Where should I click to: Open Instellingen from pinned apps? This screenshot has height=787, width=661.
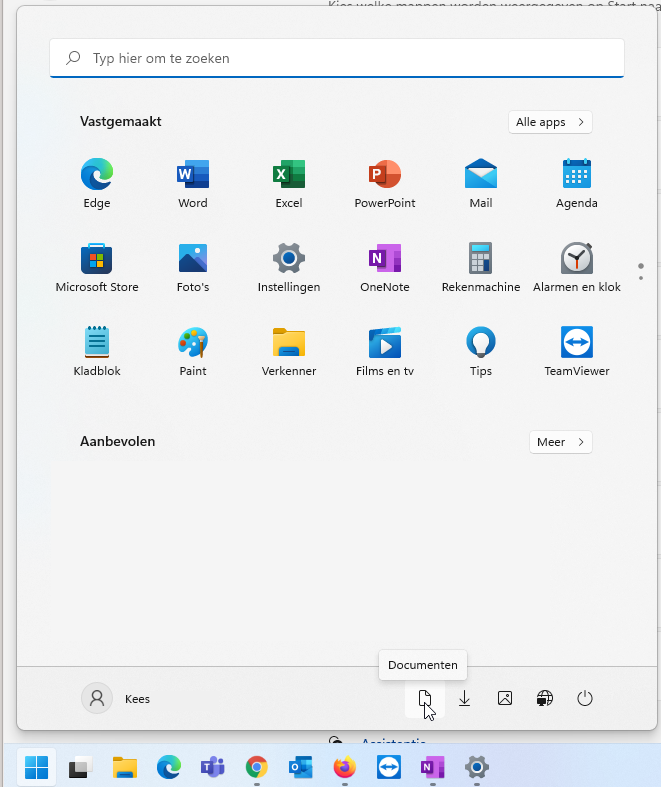tap(289, 268)
